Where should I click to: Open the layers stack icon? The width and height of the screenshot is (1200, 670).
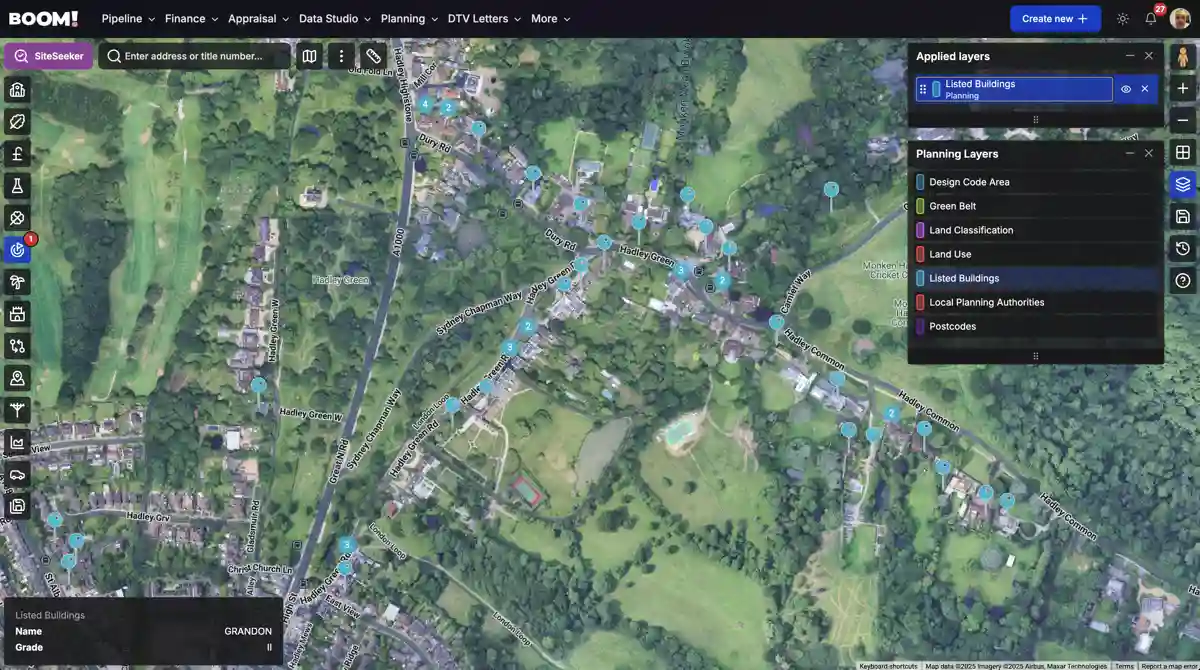(x=1182, y=184)
